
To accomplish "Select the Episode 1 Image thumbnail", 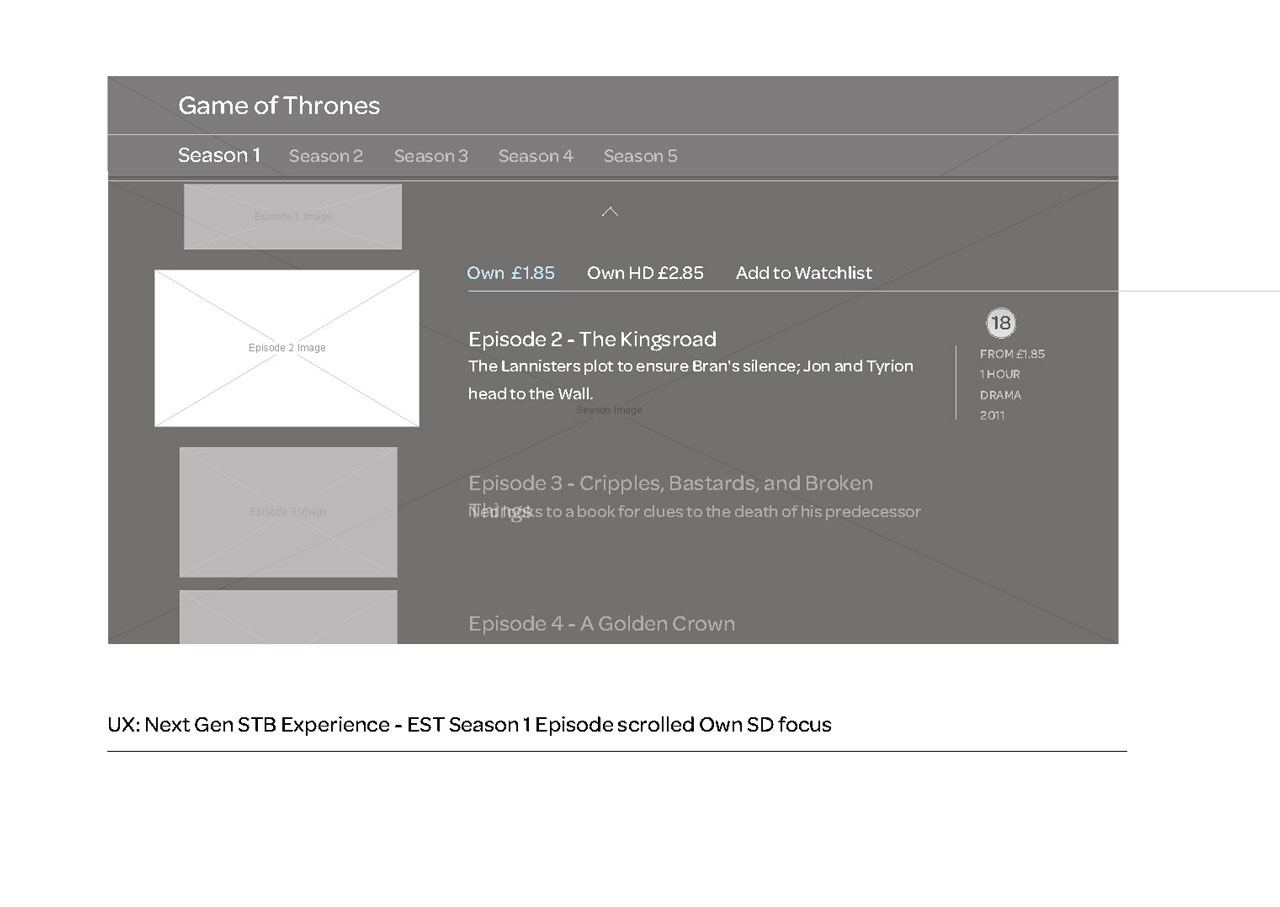I will click(x=293, y=216).
